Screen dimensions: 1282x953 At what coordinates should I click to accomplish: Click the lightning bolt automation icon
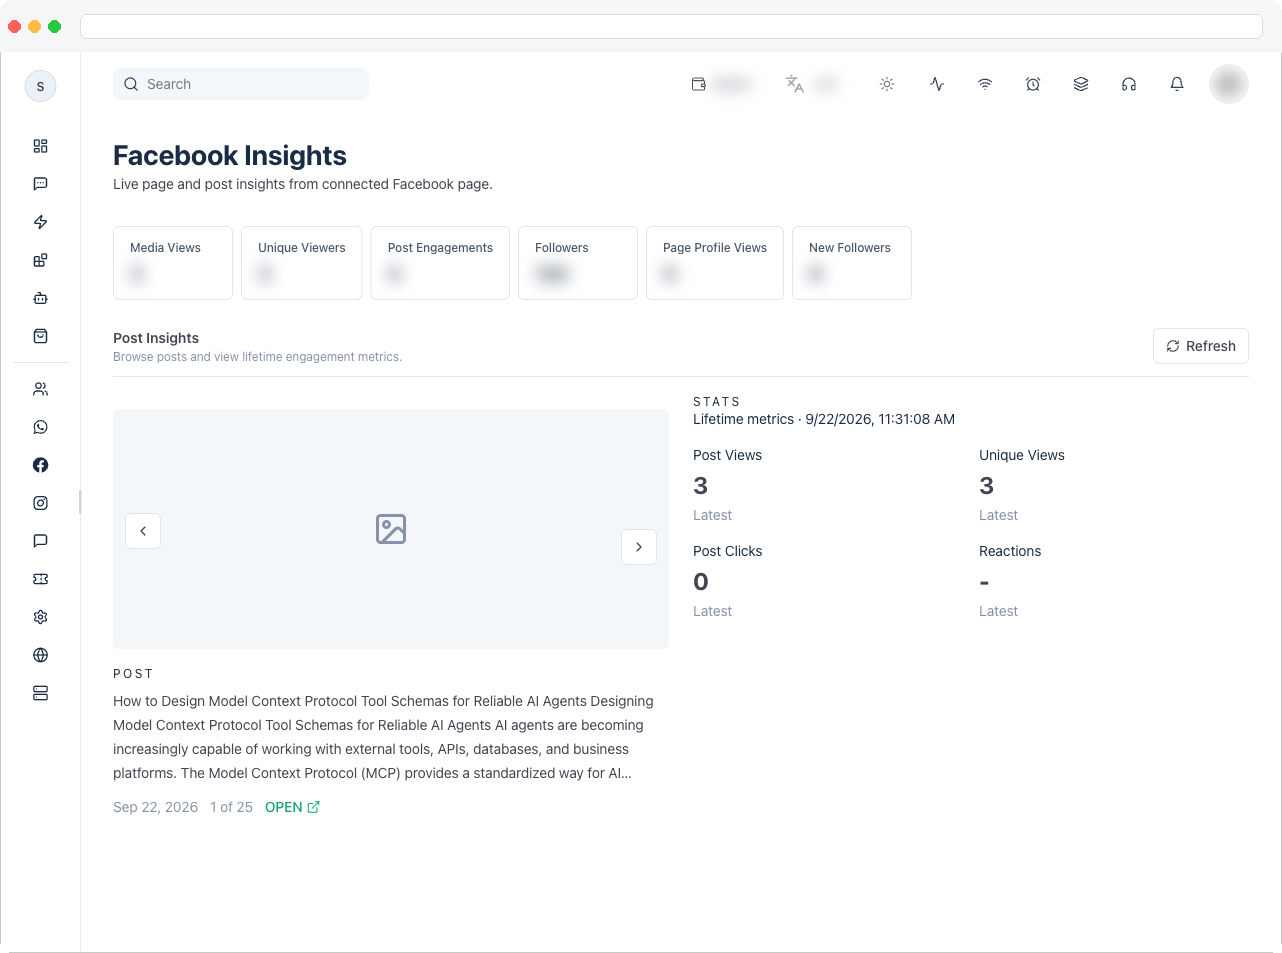(x=40, y=222)
